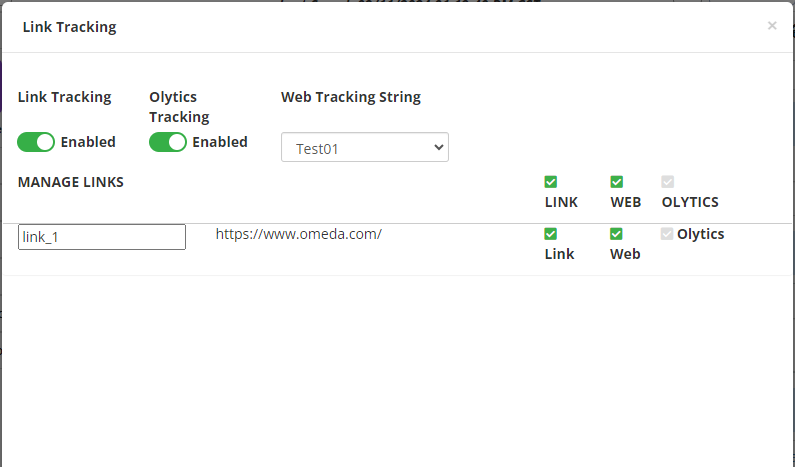Click the WEB column header label
This screenshot has width=795, height=467.
[x=626, y=202]
